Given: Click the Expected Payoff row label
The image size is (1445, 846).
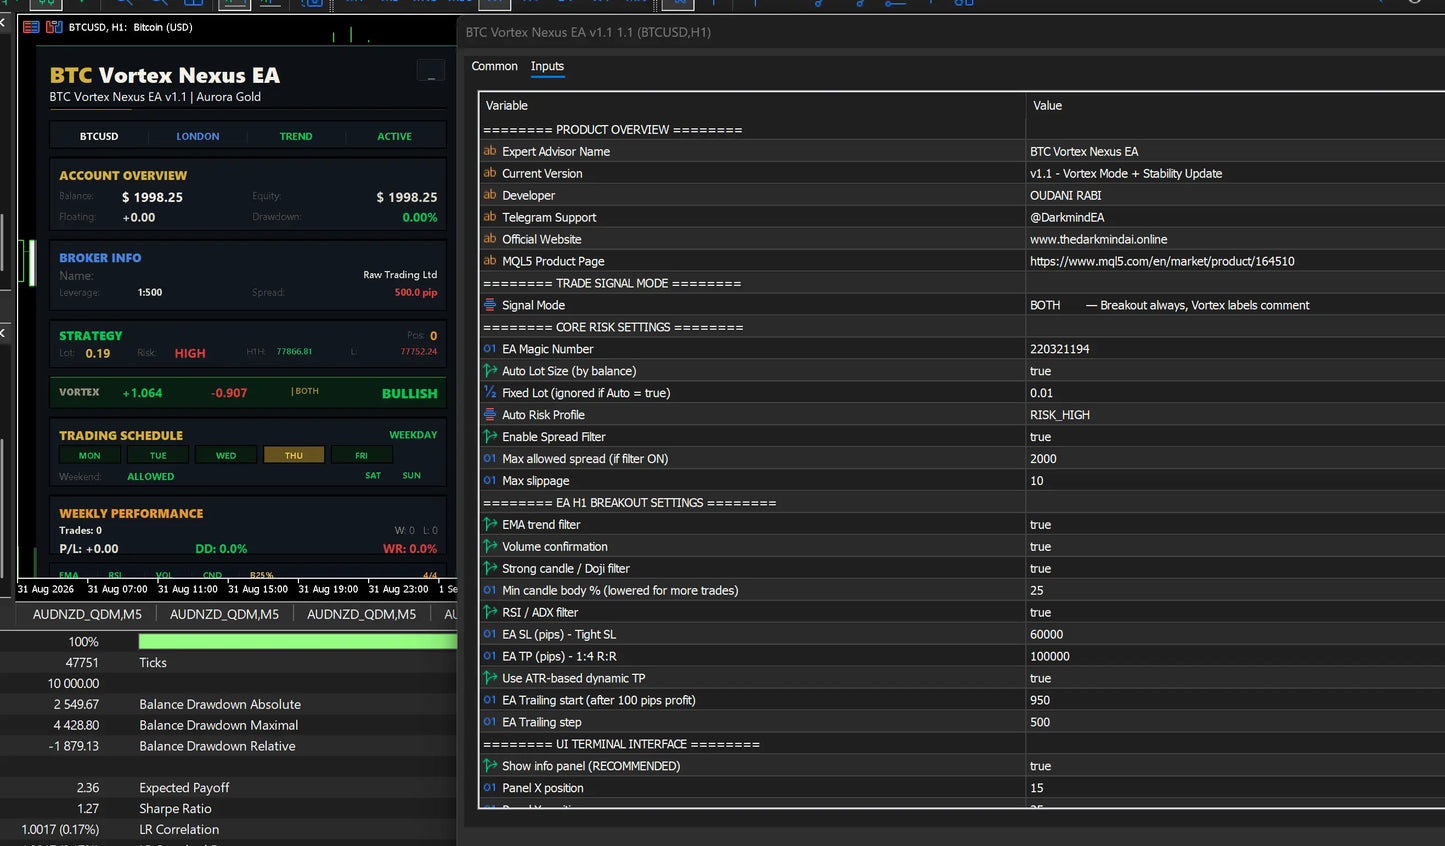Looking at the screenshot, I should point(184,788).
